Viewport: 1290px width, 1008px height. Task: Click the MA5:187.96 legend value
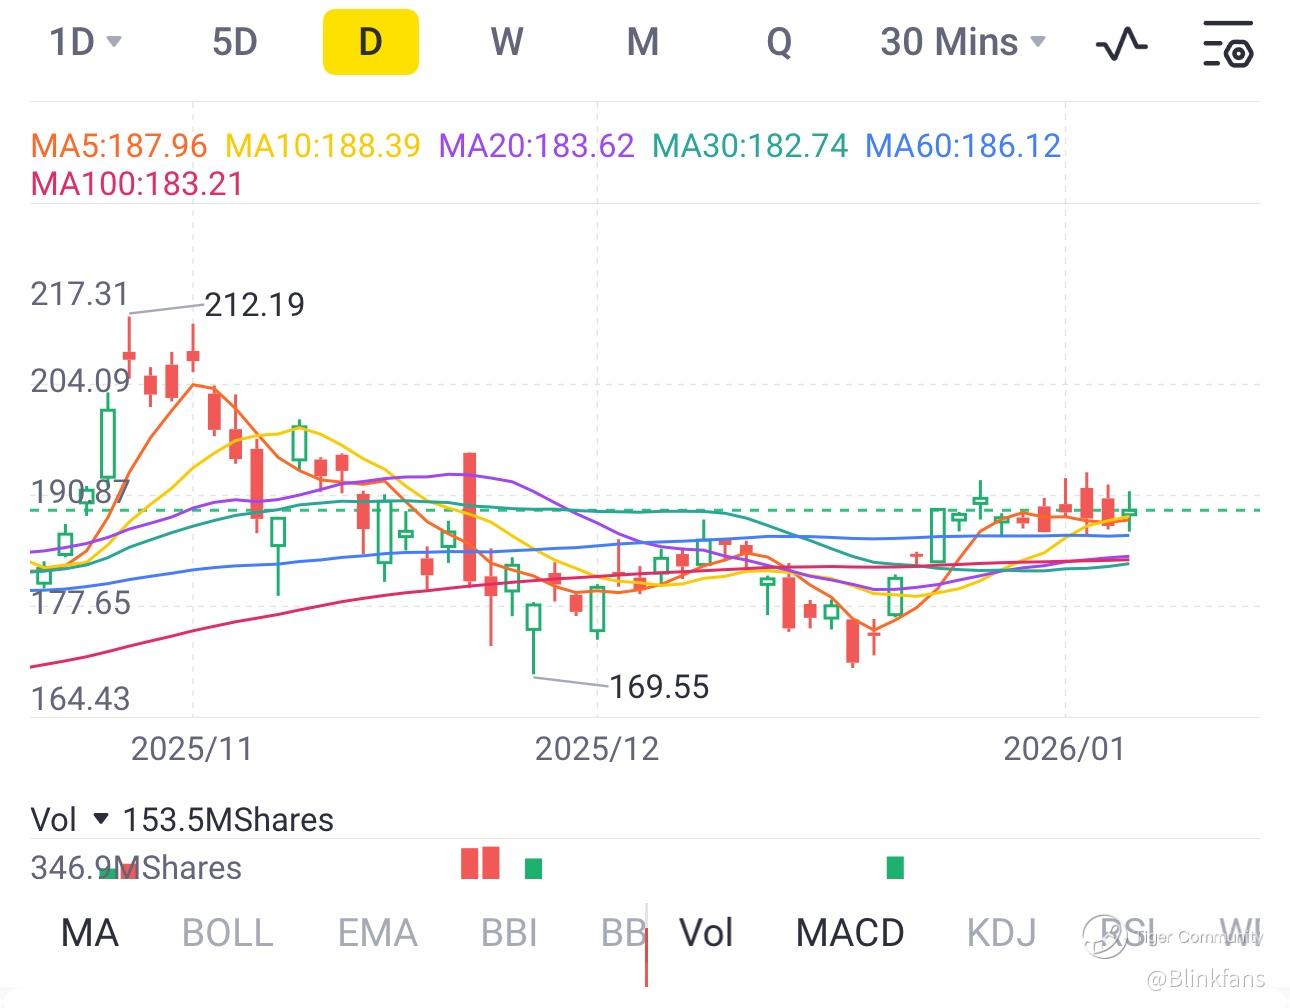(119, 146)
